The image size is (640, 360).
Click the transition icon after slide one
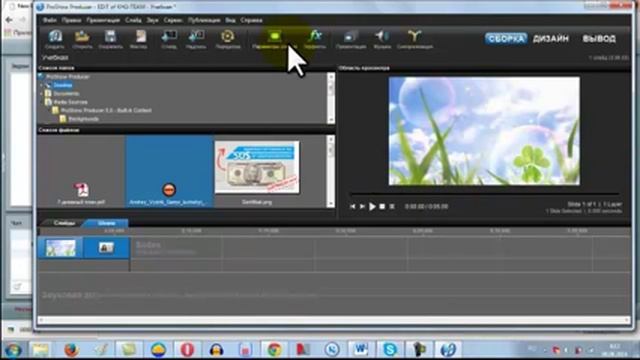click(106, 248)
